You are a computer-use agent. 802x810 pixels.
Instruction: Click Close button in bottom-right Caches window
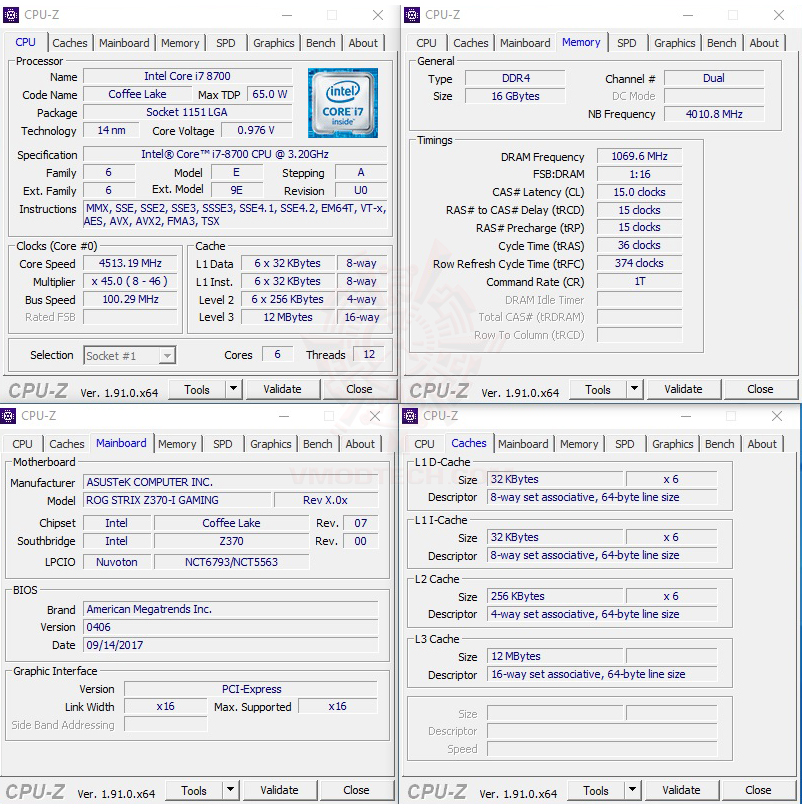click(x=758, y=790)
